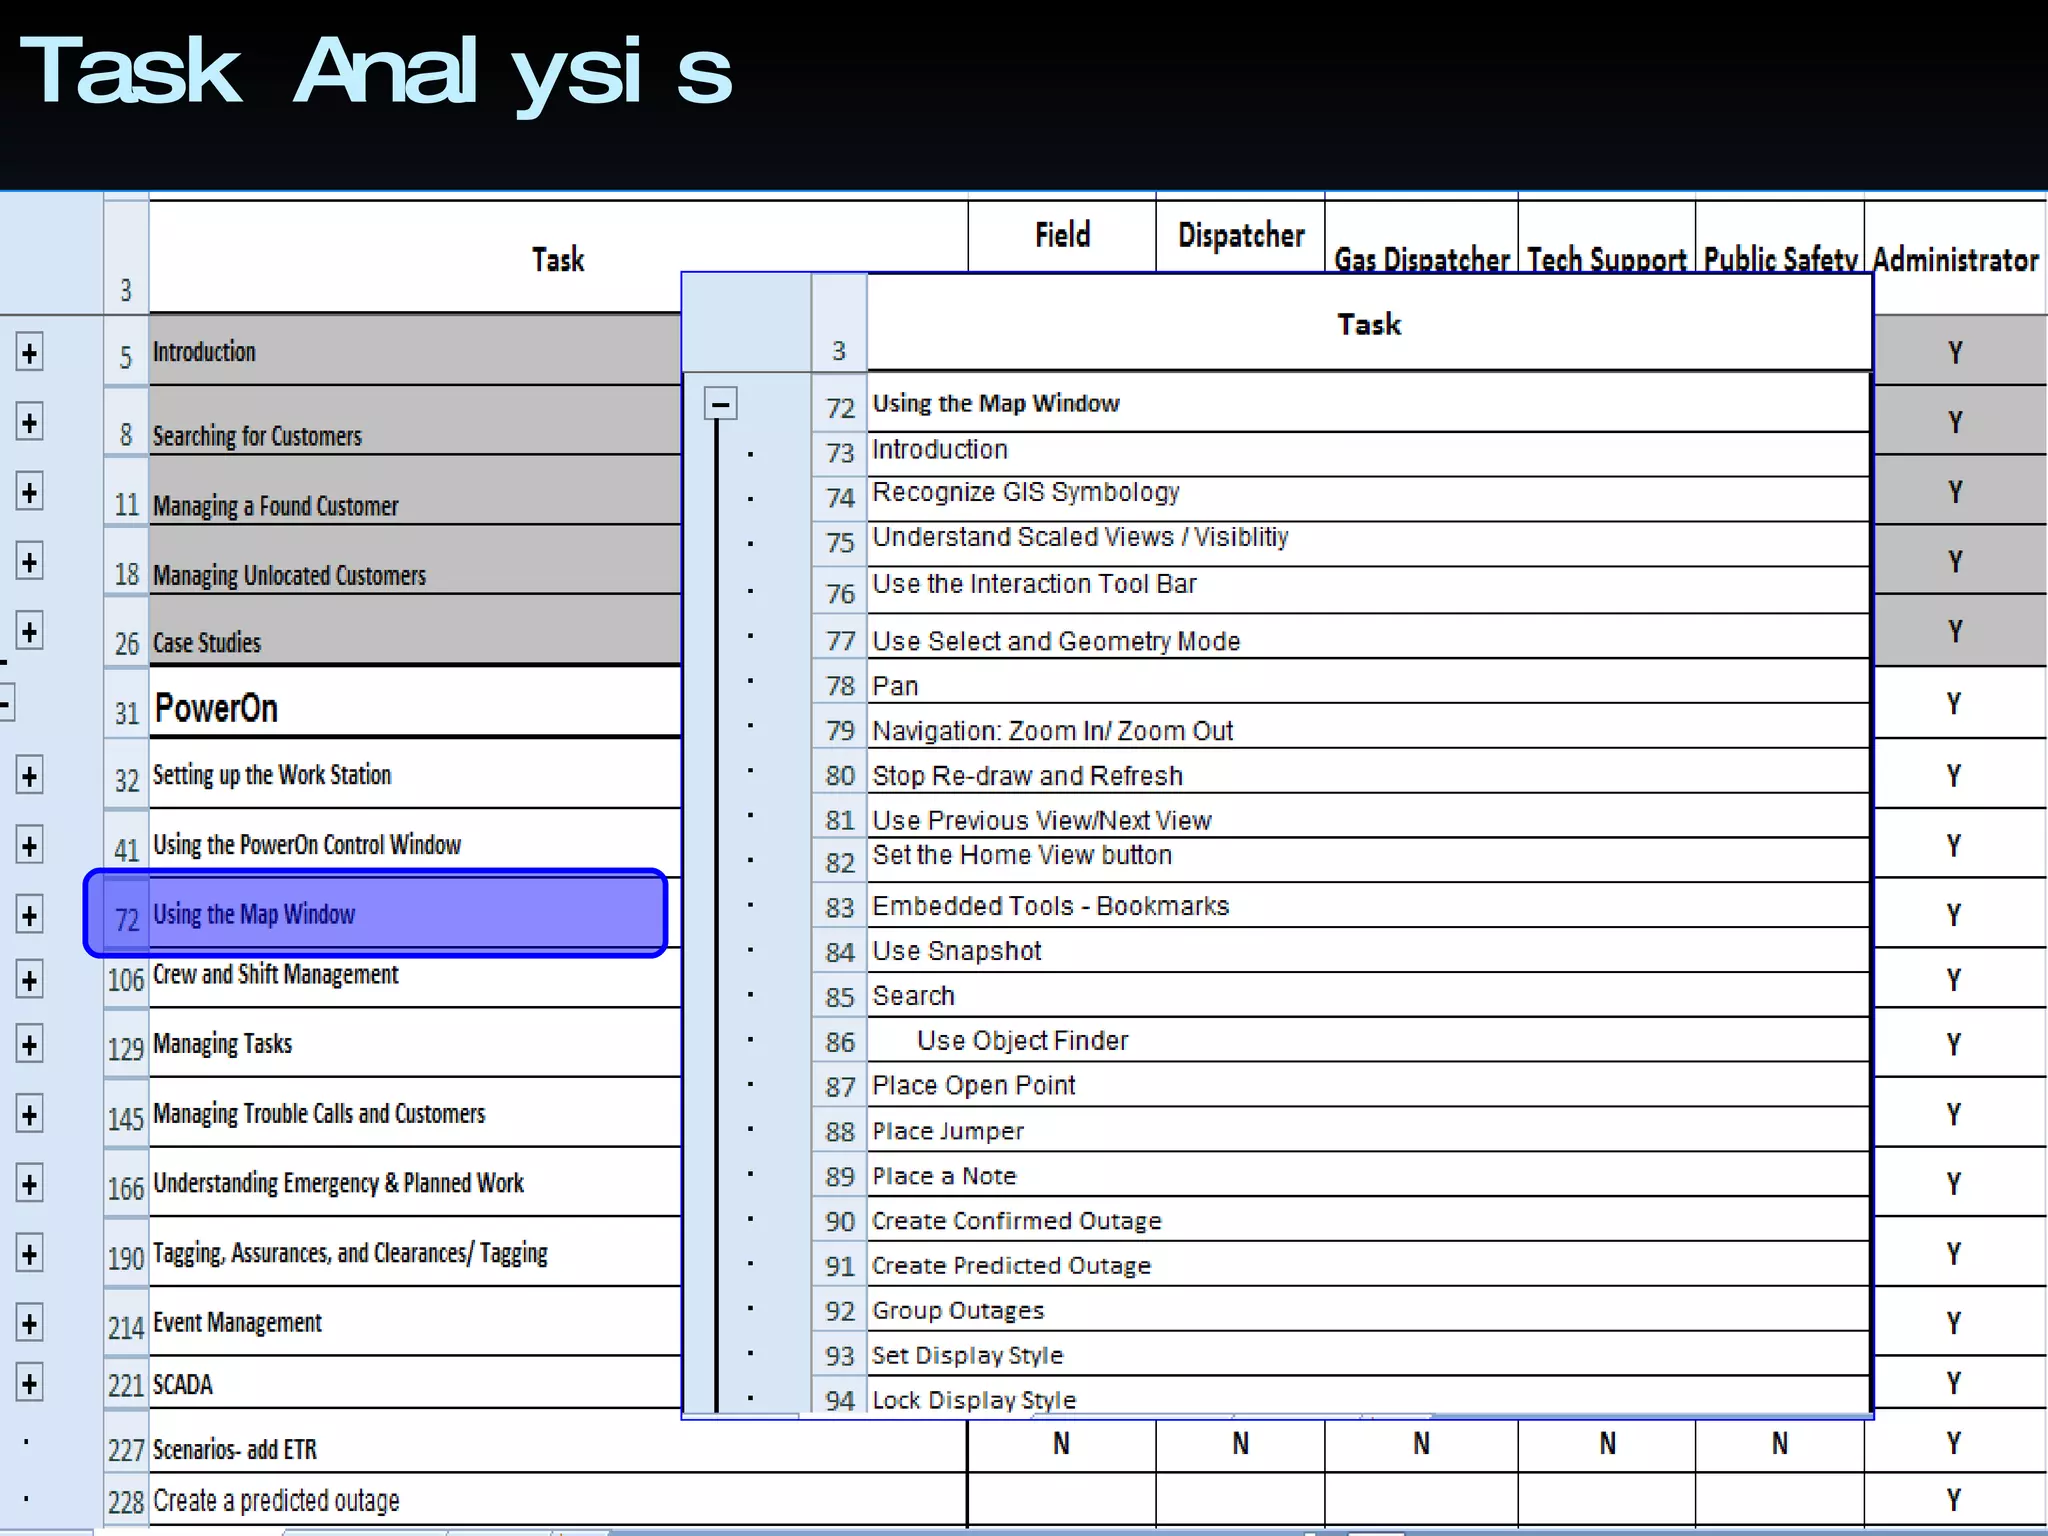Click the Pan task row
2048x1536 pixels.
click(x=1368, y=682)
